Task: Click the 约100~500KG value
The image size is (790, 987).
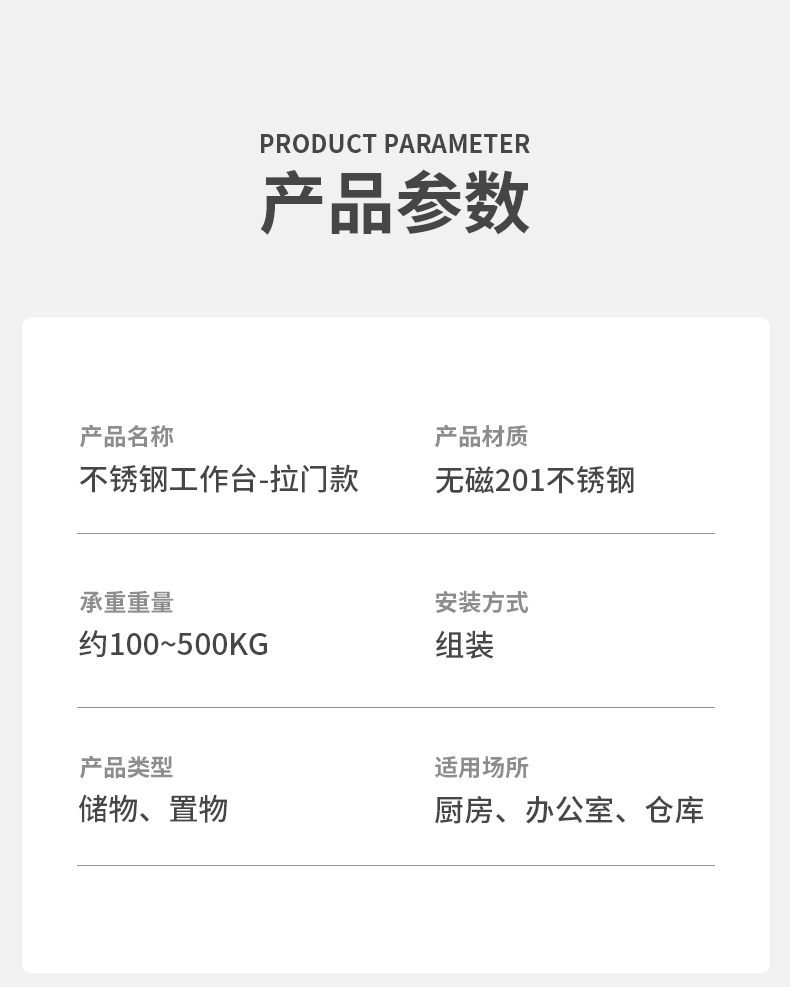Action: [174, 645]
